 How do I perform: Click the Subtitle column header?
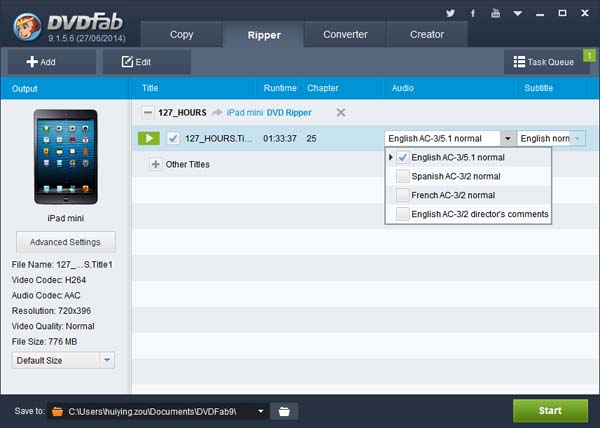(x=538, y=88)
